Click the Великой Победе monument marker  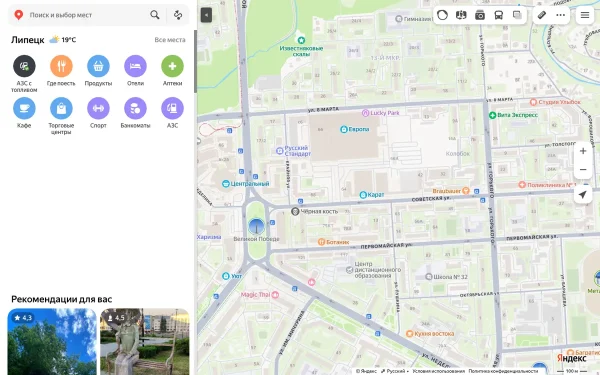256,226
